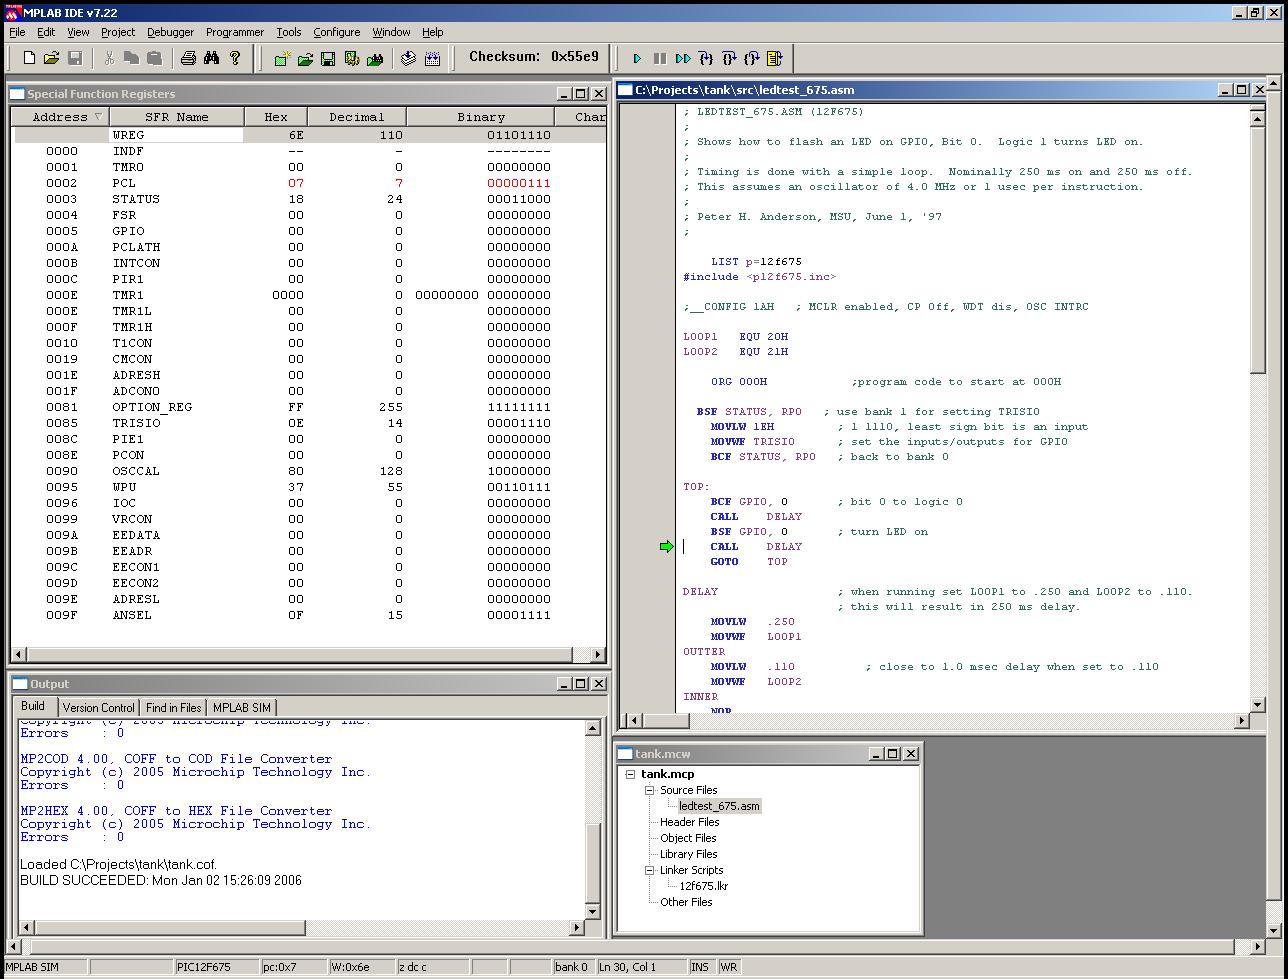This screenshot has height=979, width=1288.
Task: Collapse the Linker Scripts folder node
Action: [x=649, y=870]
